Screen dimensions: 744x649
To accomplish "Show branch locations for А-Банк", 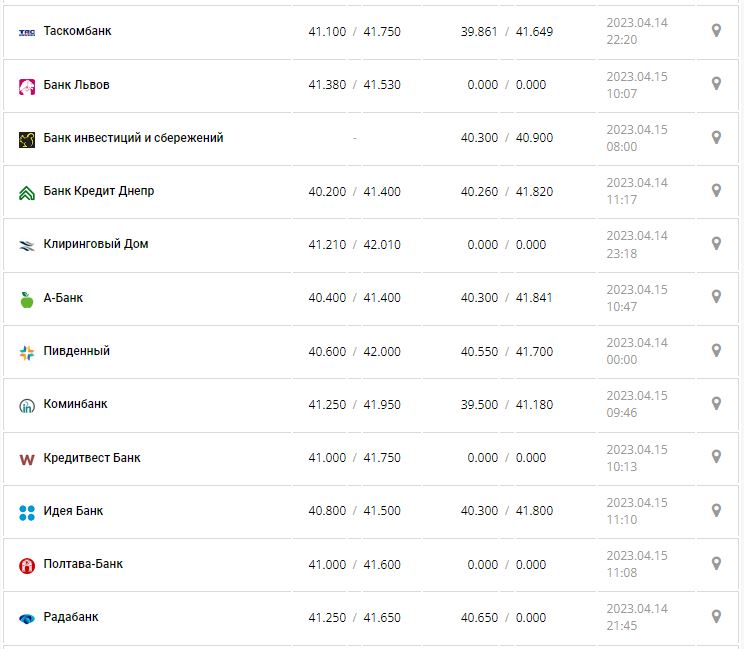I will (716, 297).
